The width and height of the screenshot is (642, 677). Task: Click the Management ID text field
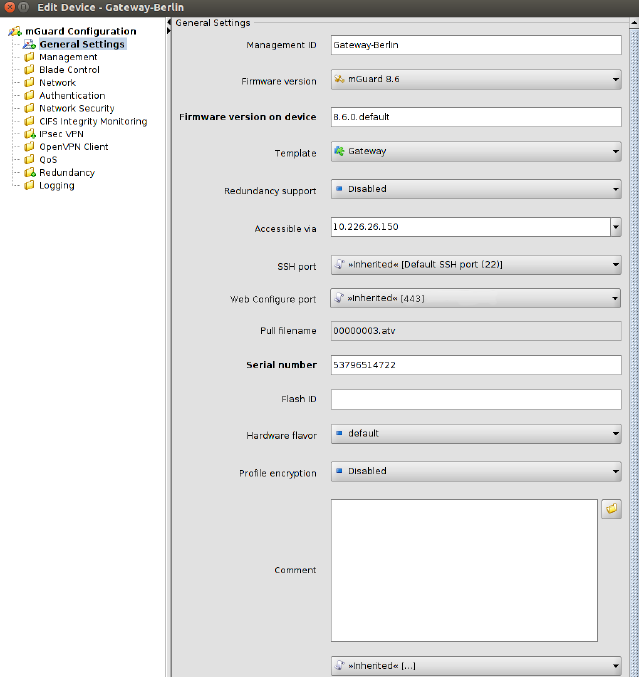(x=475, y=45)
